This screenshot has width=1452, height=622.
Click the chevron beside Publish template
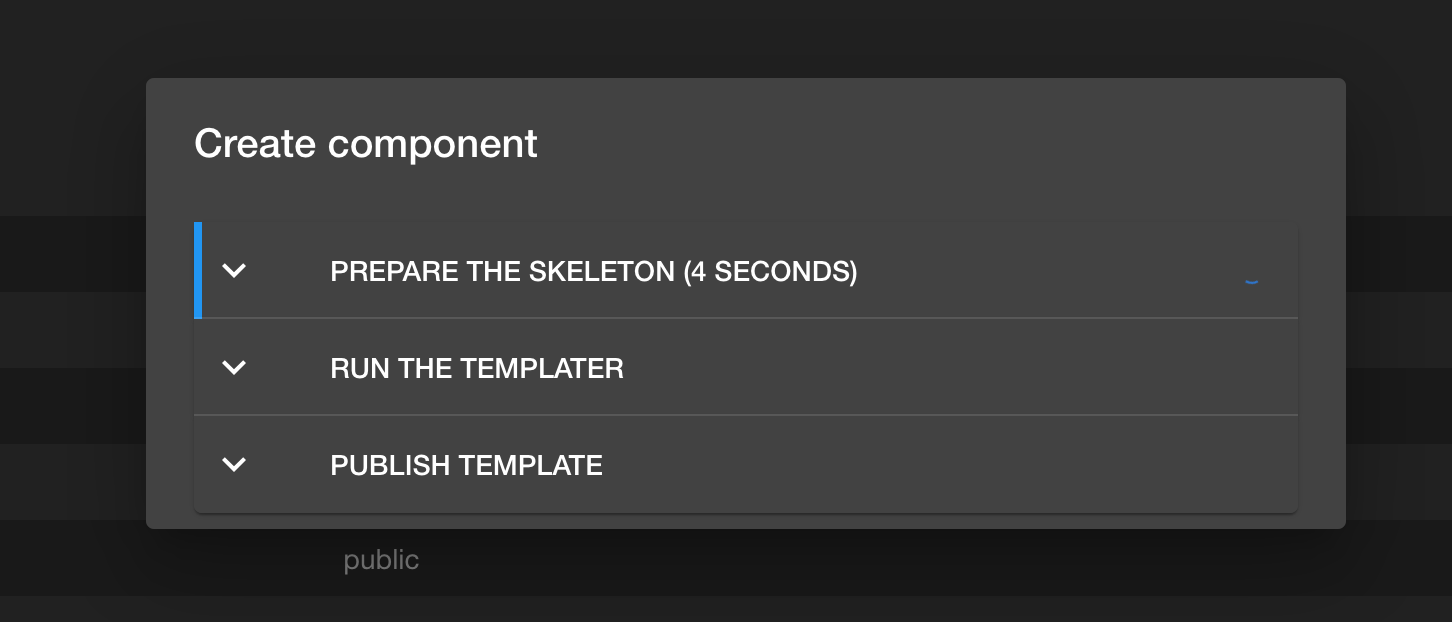coord(234,464)
